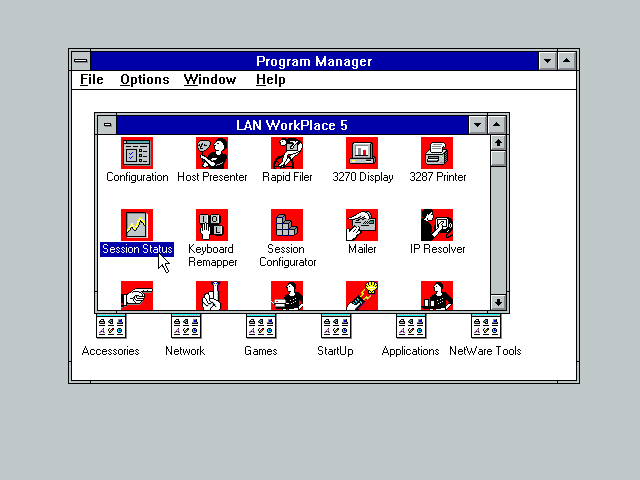
Task: Click the Session Status chart icon
Action: [137, 225]
